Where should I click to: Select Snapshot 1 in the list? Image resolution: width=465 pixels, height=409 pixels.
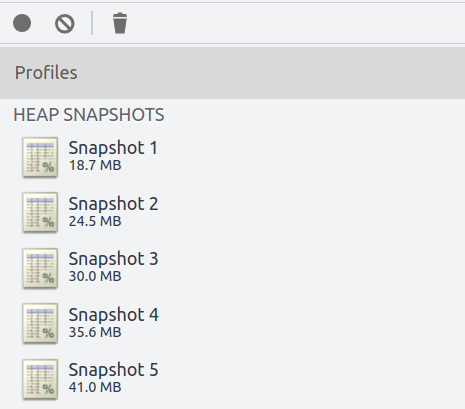click(x=232, y=157)
